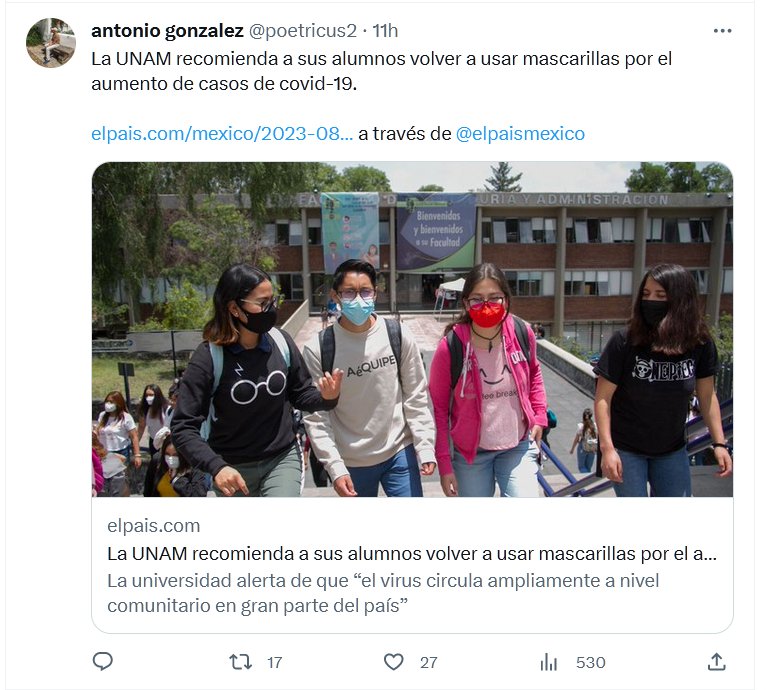
Task: Click the card description about the virus
Action: 383,593
